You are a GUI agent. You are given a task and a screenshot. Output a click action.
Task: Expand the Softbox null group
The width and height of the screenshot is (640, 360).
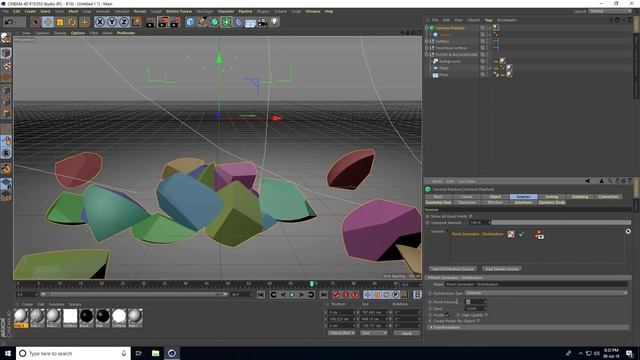427,41
